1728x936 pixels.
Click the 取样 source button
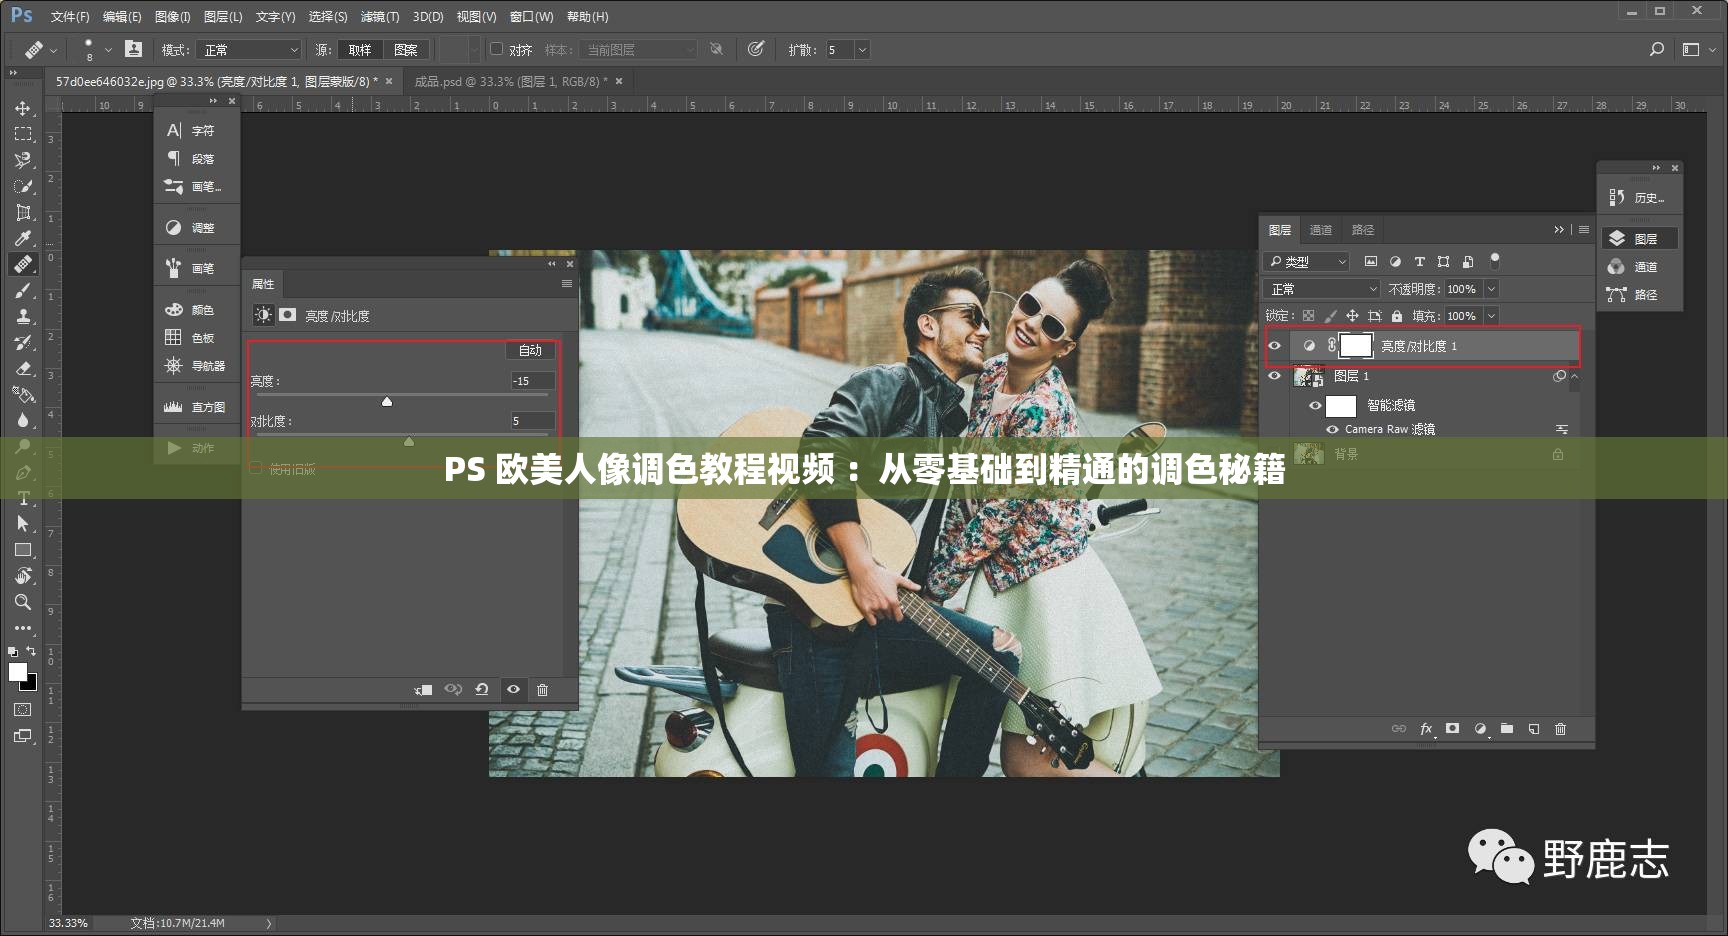(360, 49)
